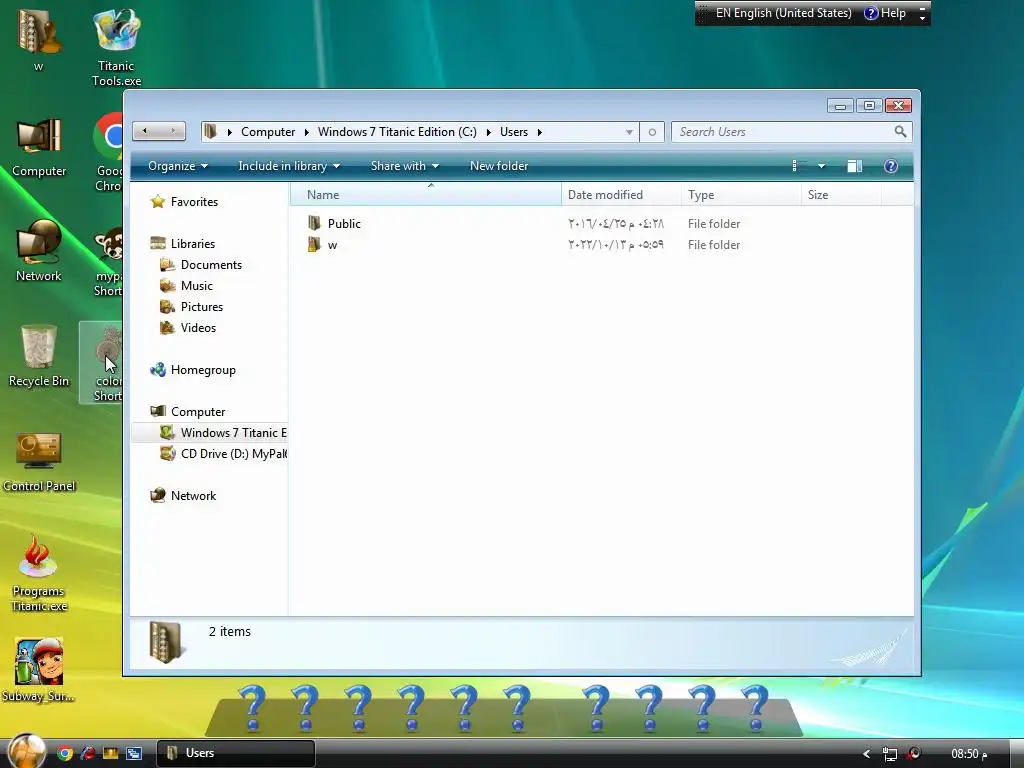1024x768 pixels.
Task: Click the '2 items' status text
Action: [x=230, y=632]
